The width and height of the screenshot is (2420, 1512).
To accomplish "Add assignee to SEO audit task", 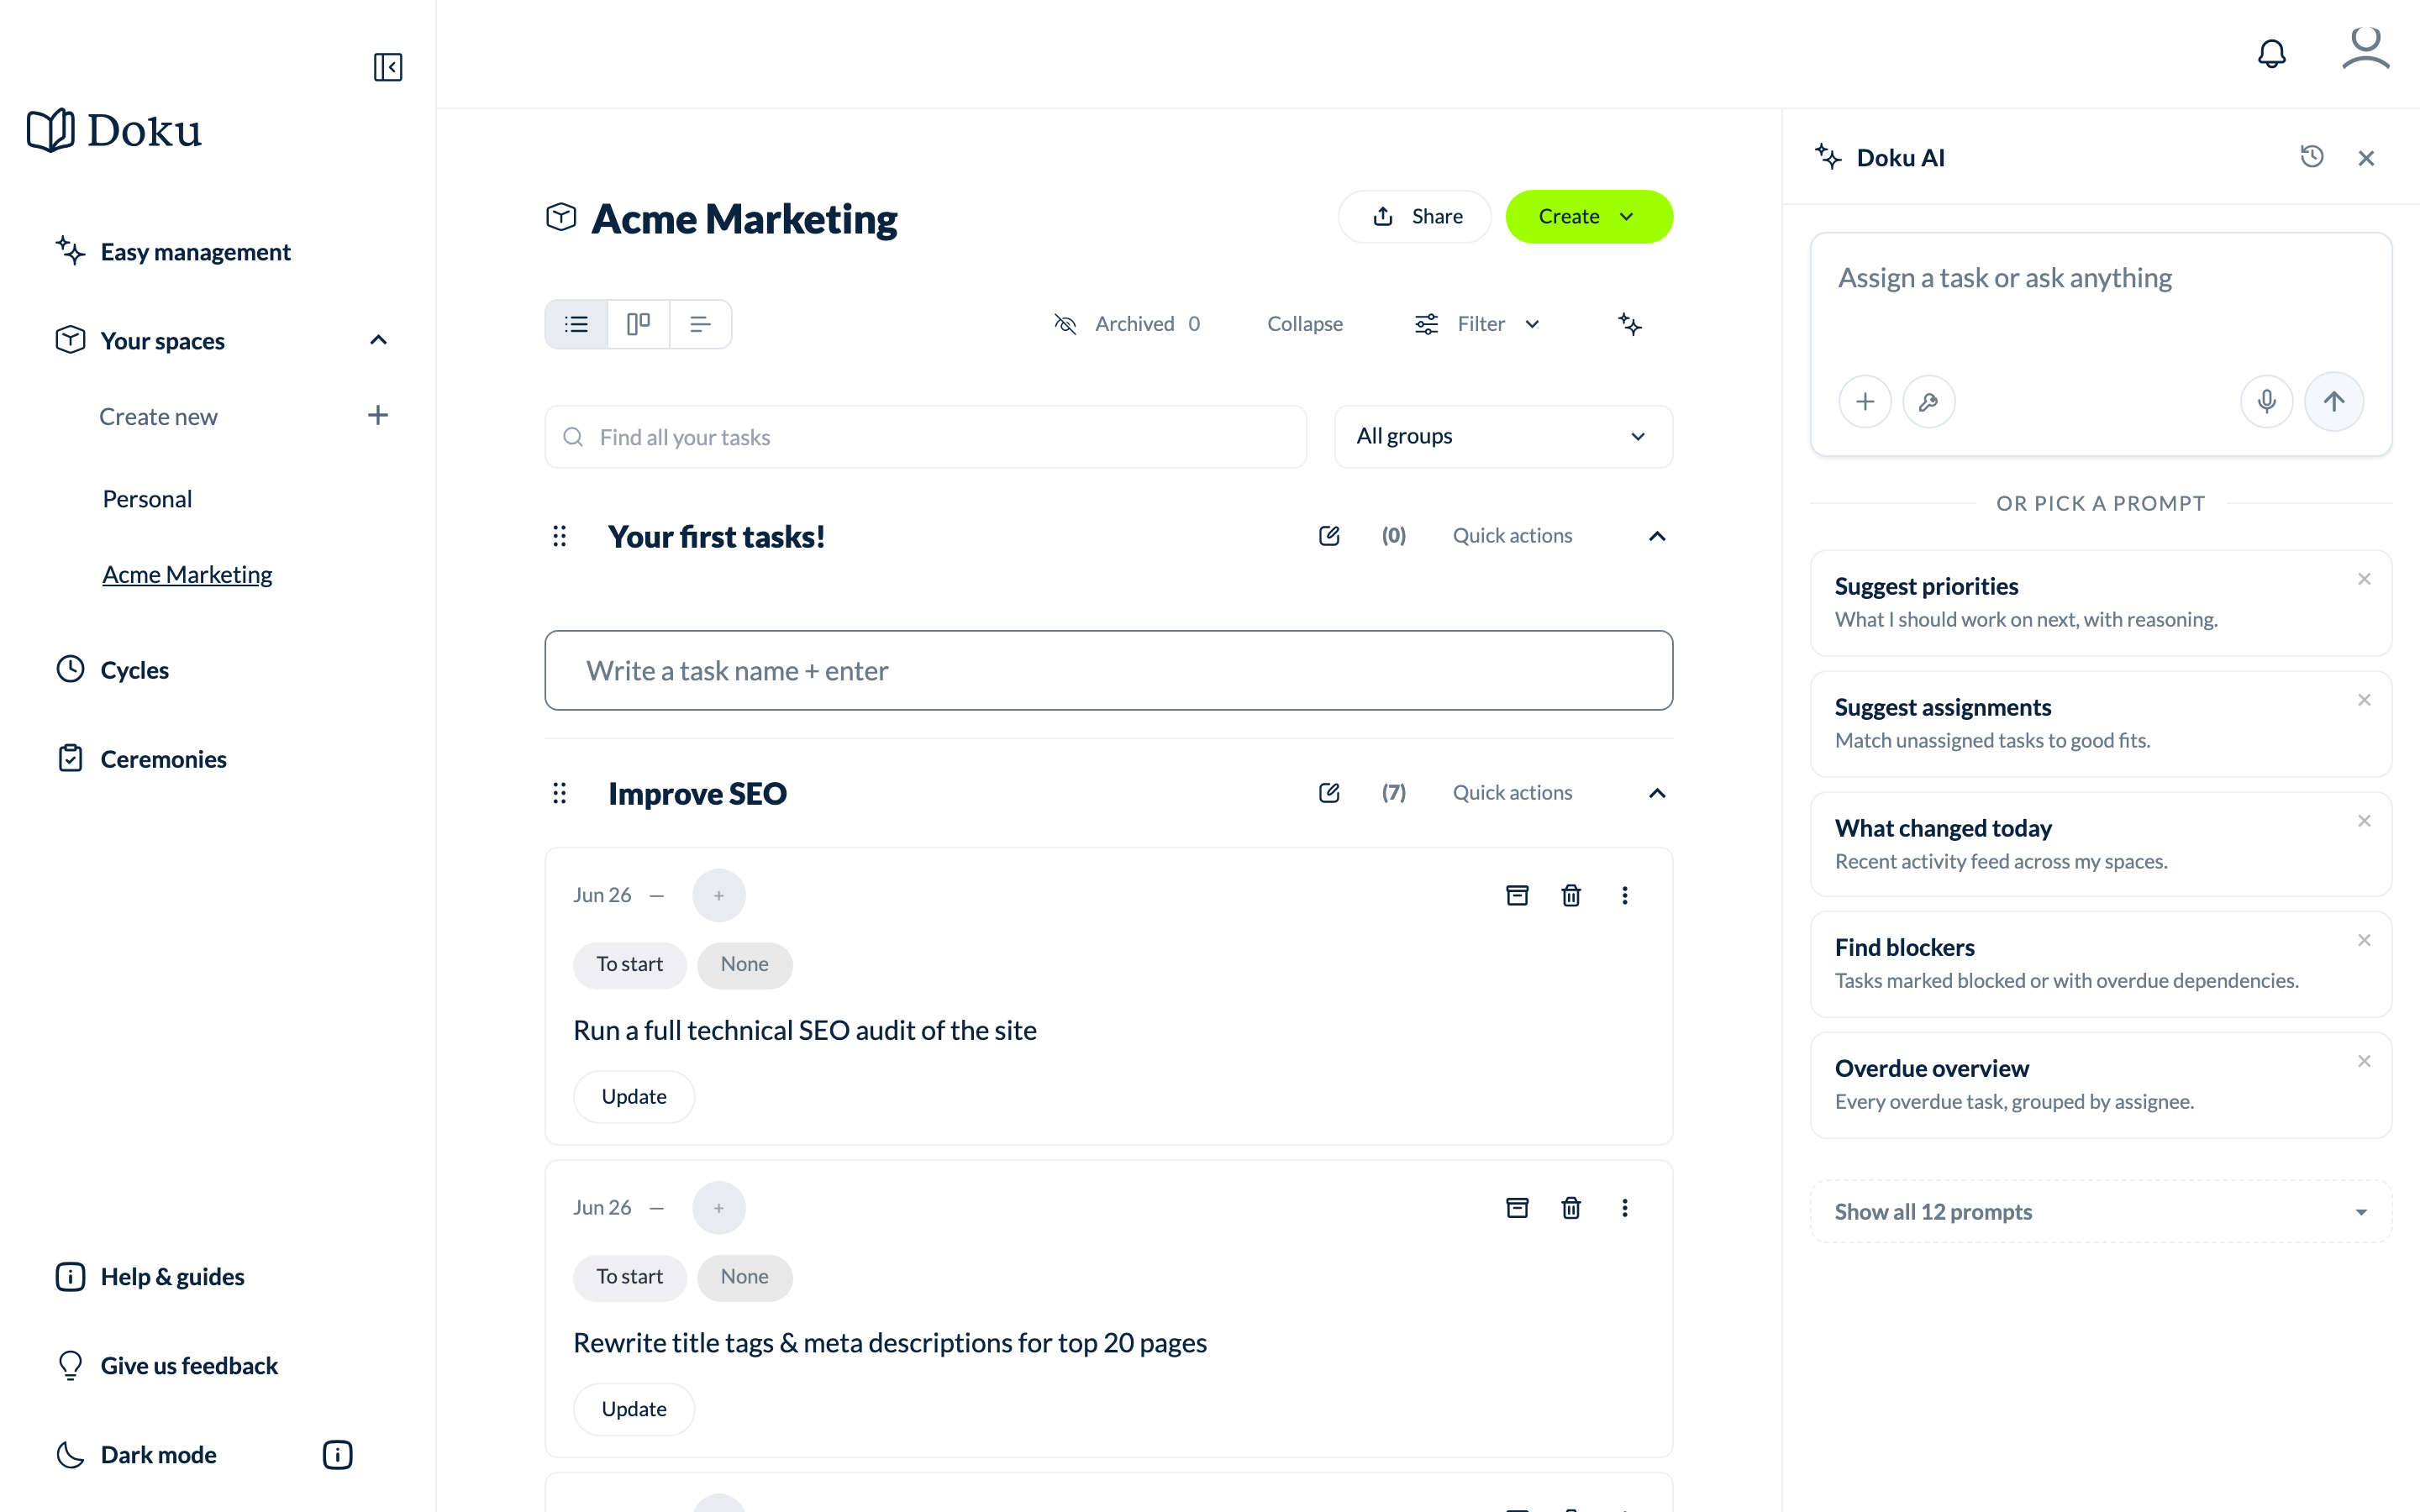I will click(719, 895).
